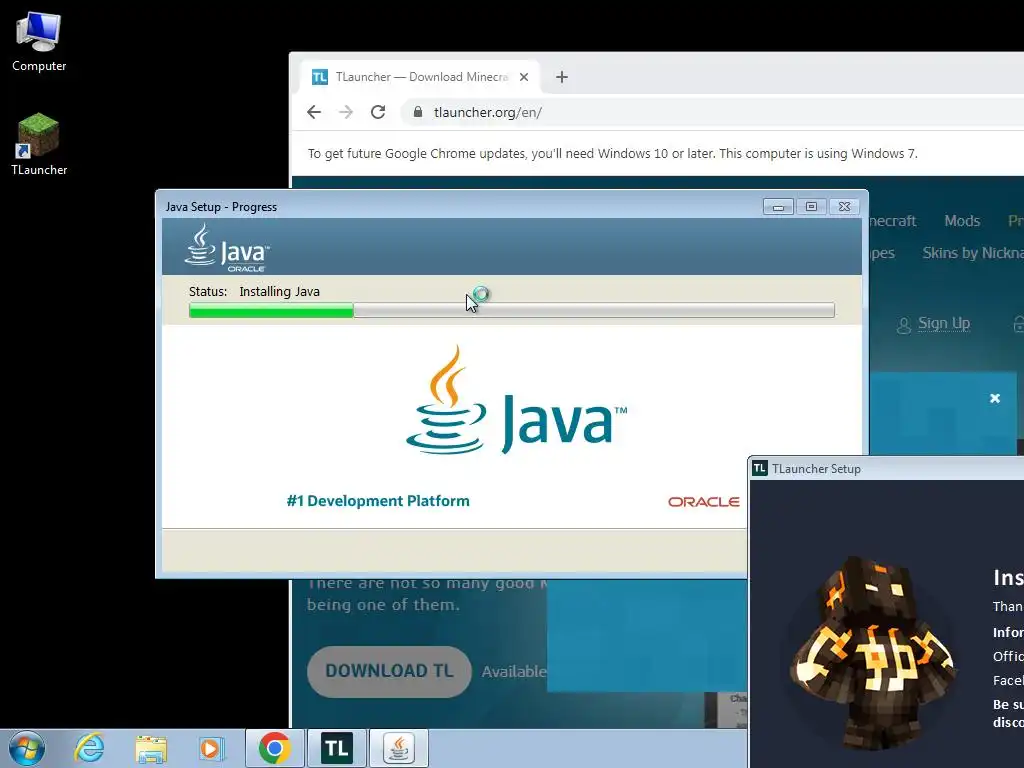Viewport: 1024px width, 768px height.
Task: Go back in the Chrome browser
Action: pos(314,112)
